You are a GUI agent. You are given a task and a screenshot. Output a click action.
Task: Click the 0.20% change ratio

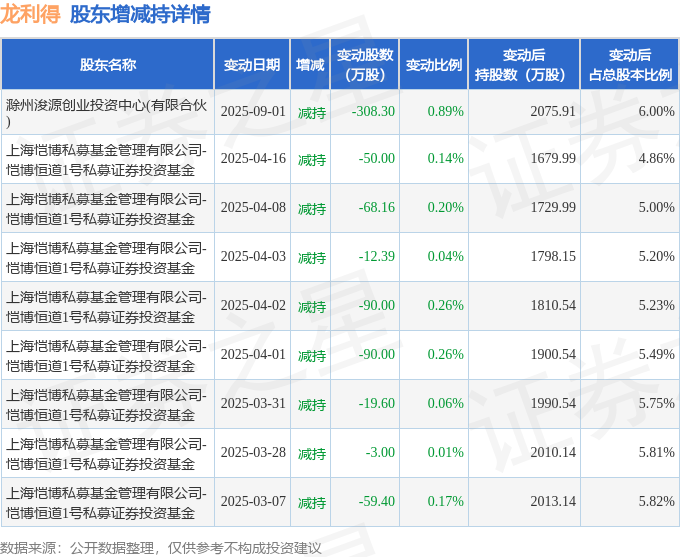click(x=445, y=207)
